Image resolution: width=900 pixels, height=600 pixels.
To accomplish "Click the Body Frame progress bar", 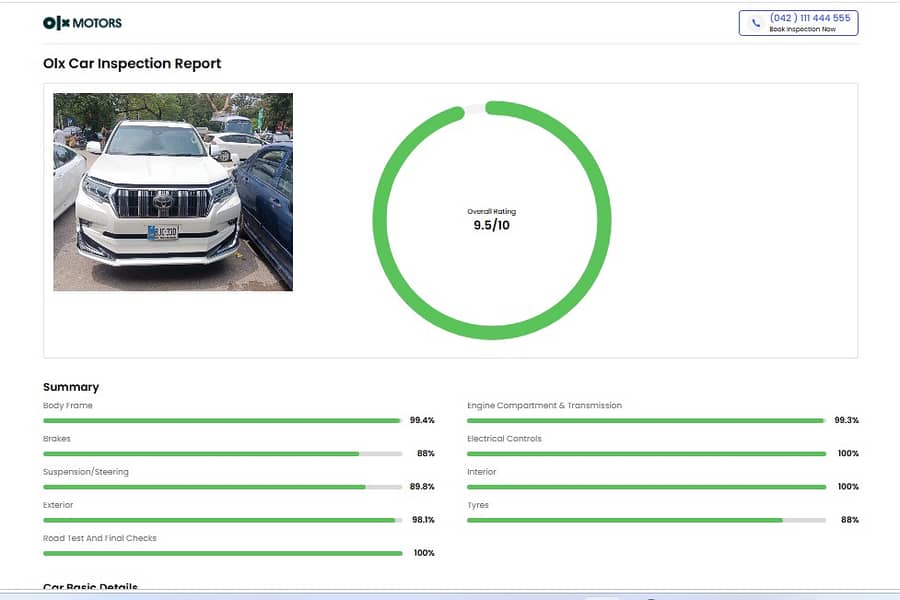I will click(x=223, y=421).
